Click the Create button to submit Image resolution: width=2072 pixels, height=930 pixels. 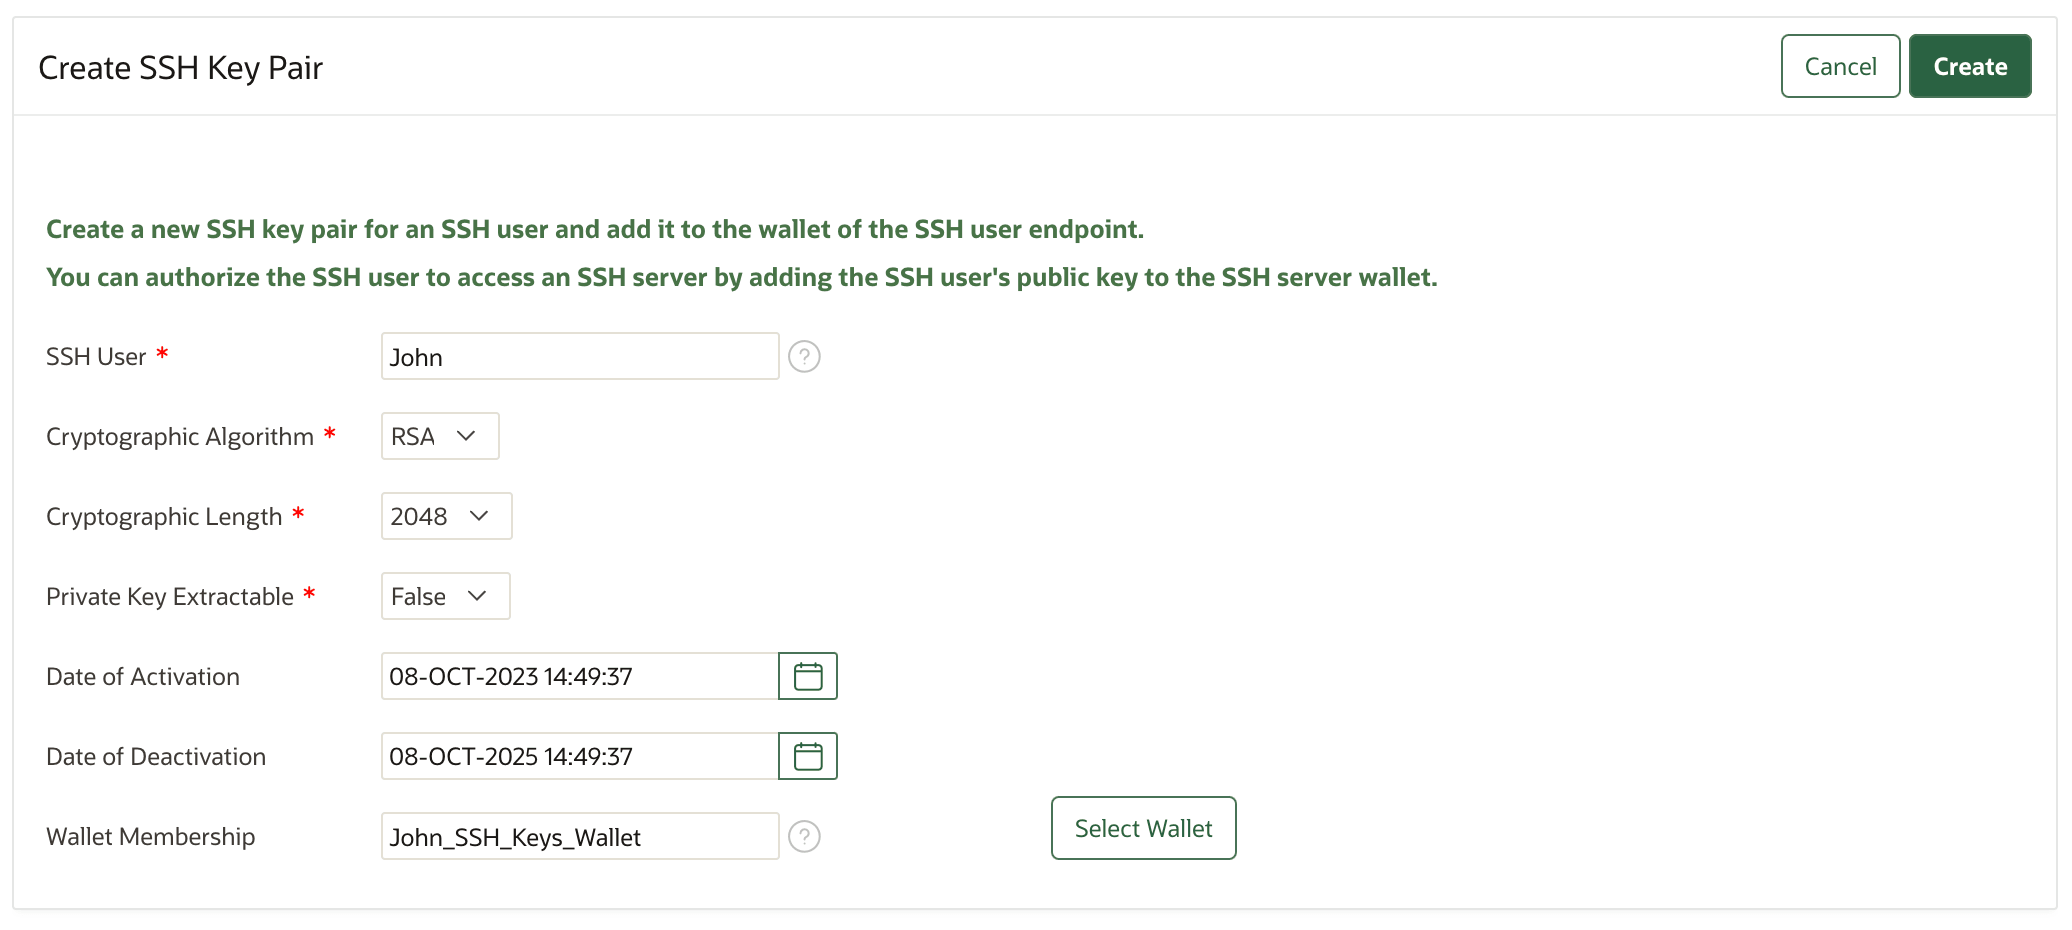1969,65
